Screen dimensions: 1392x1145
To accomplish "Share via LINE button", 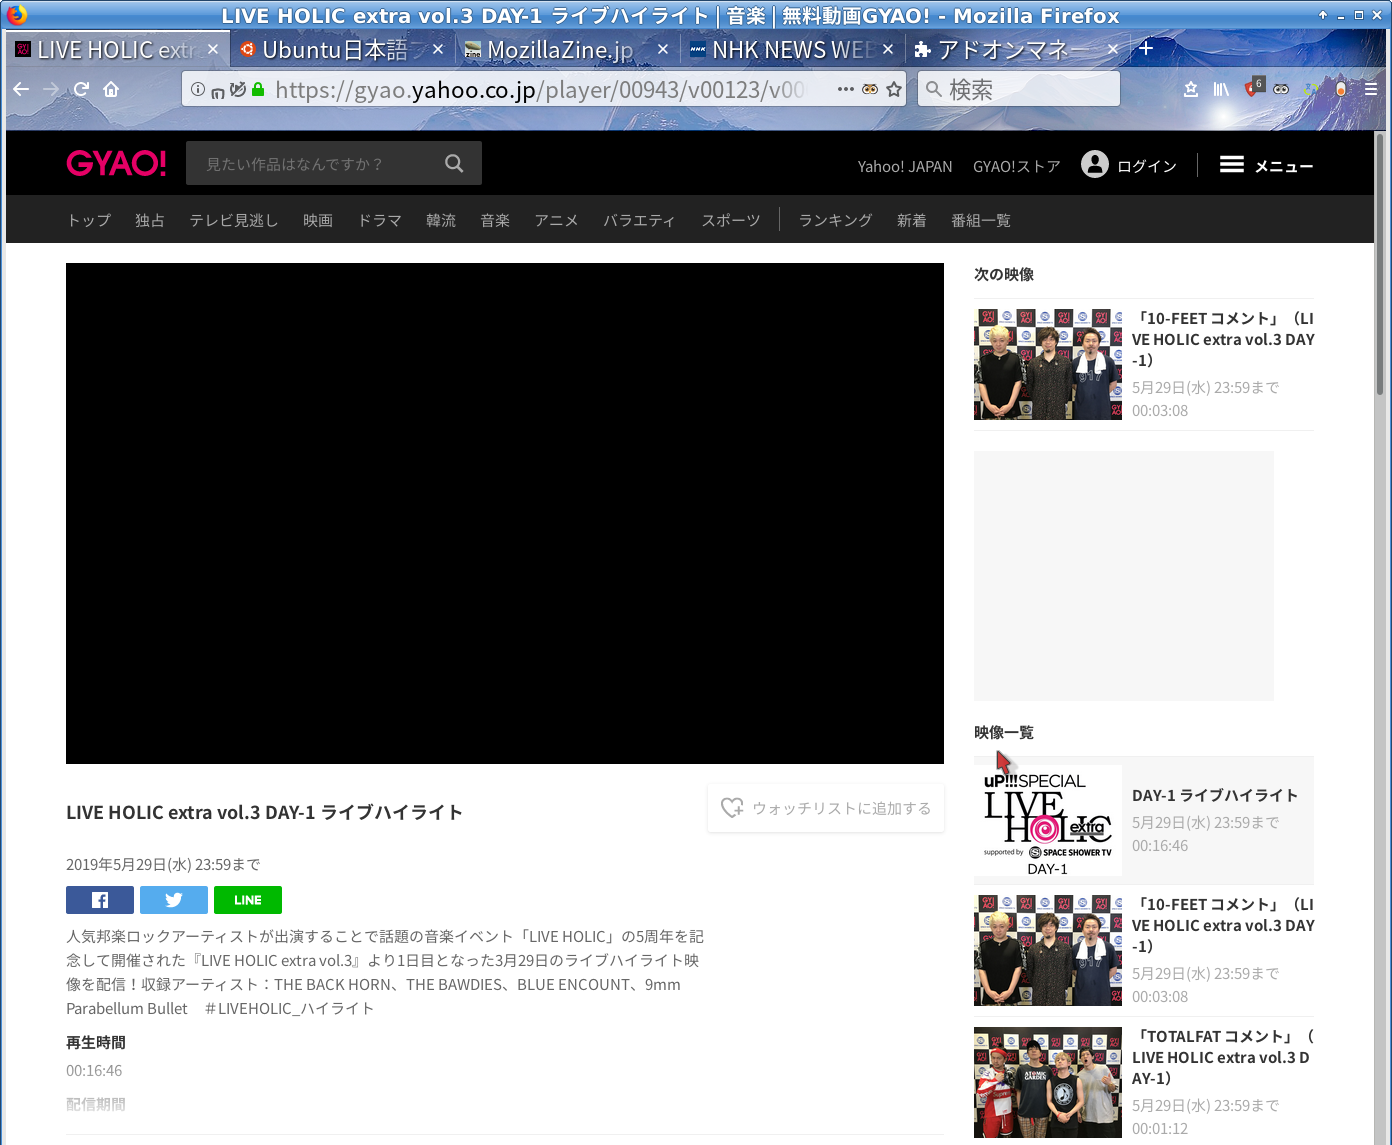I will (x=248, y=900).
